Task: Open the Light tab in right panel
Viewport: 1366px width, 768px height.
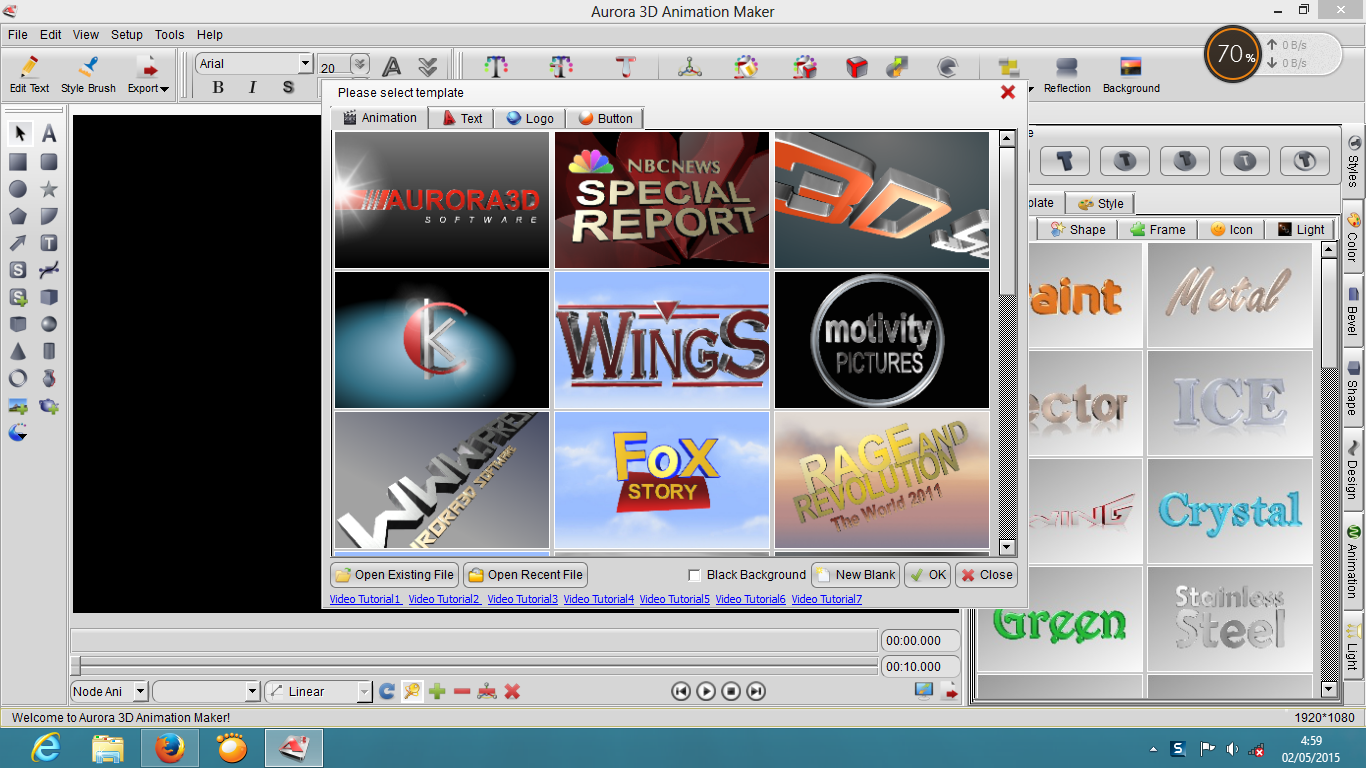Action: [1300, 229]
